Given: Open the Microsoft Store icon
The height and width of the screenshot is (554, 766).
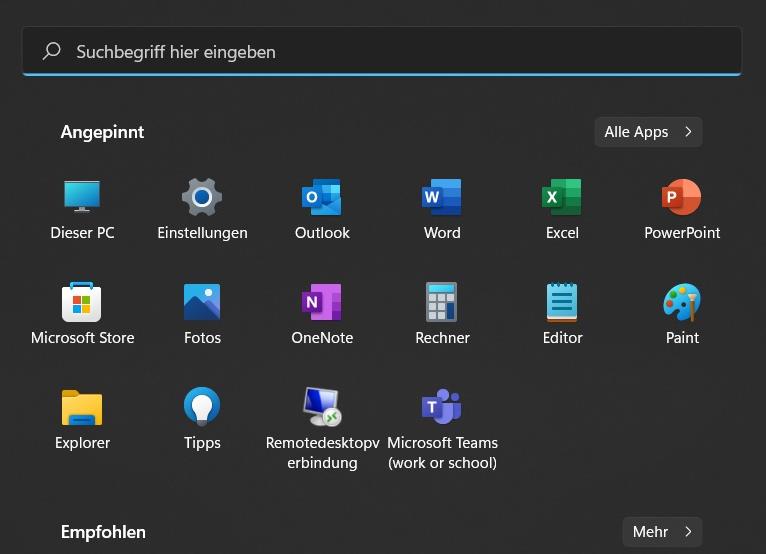Looking at the screenshot, I should [82, 302].
